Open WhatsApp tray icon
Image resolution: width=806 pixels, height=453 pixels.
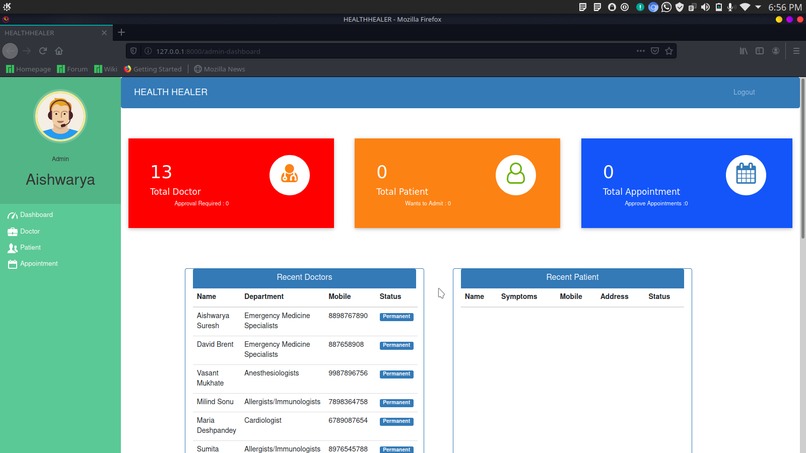tap(666, 7)
